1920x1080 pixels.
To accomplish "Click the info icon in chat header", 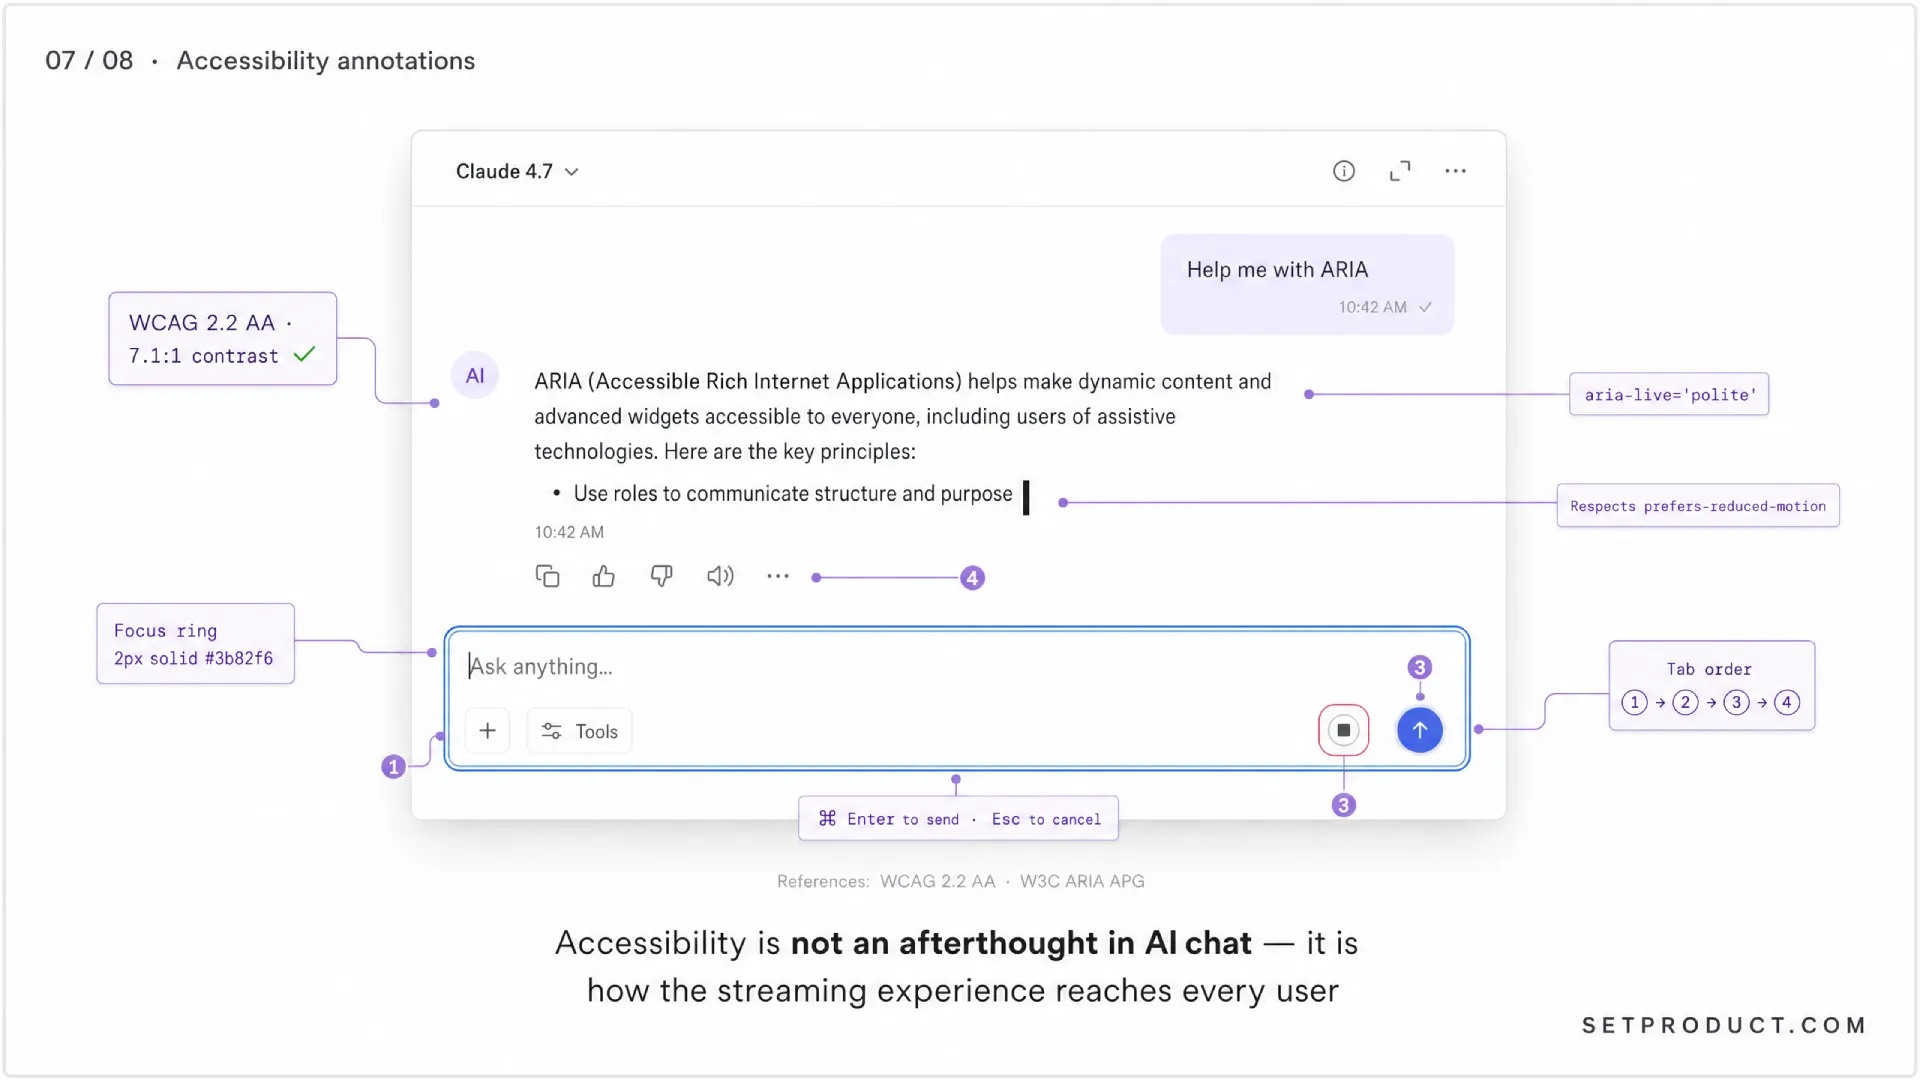I will (x=1344, y=171).
